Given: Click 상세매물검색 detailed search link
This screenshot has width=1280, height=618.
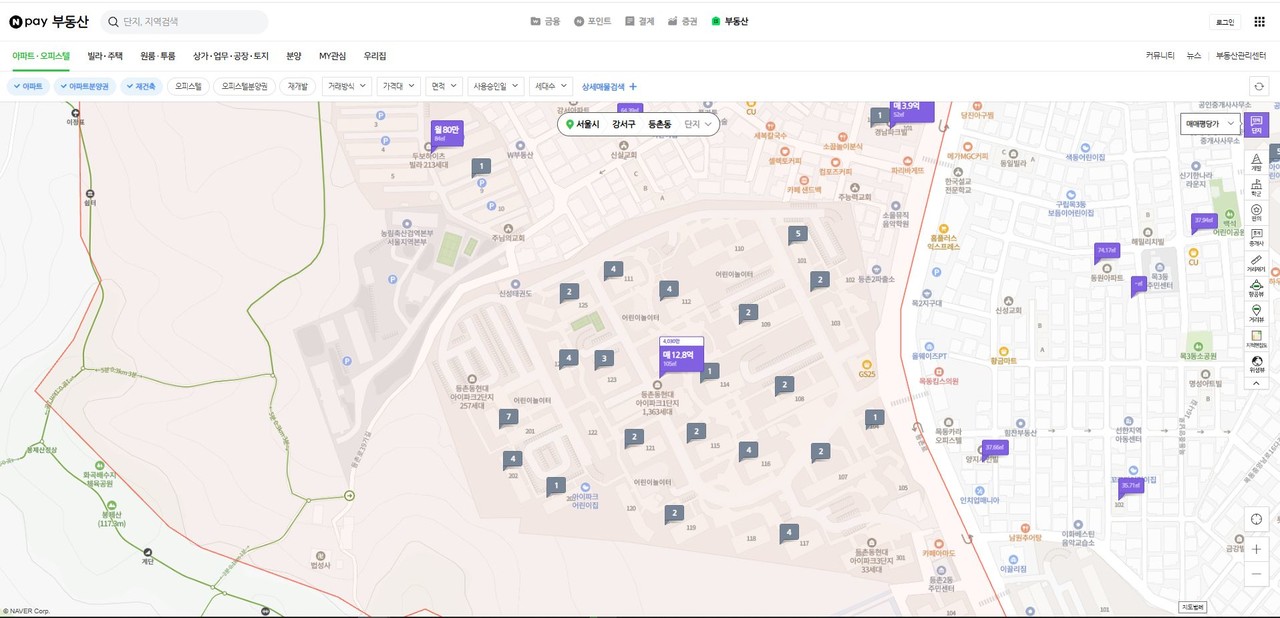Looking at the screenshot, I should (x=603, y=87).
